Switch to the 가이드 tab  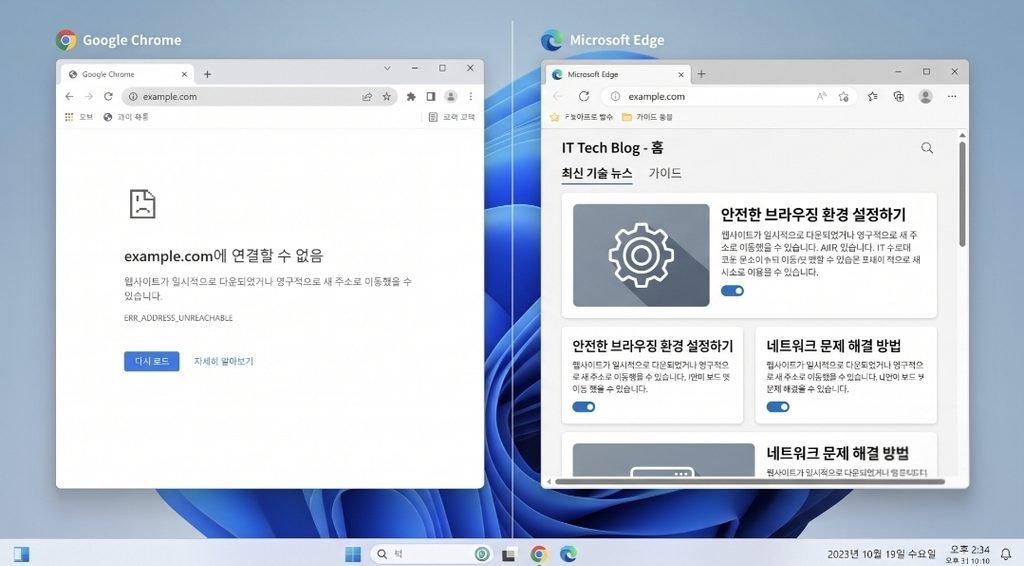(665, 174)
